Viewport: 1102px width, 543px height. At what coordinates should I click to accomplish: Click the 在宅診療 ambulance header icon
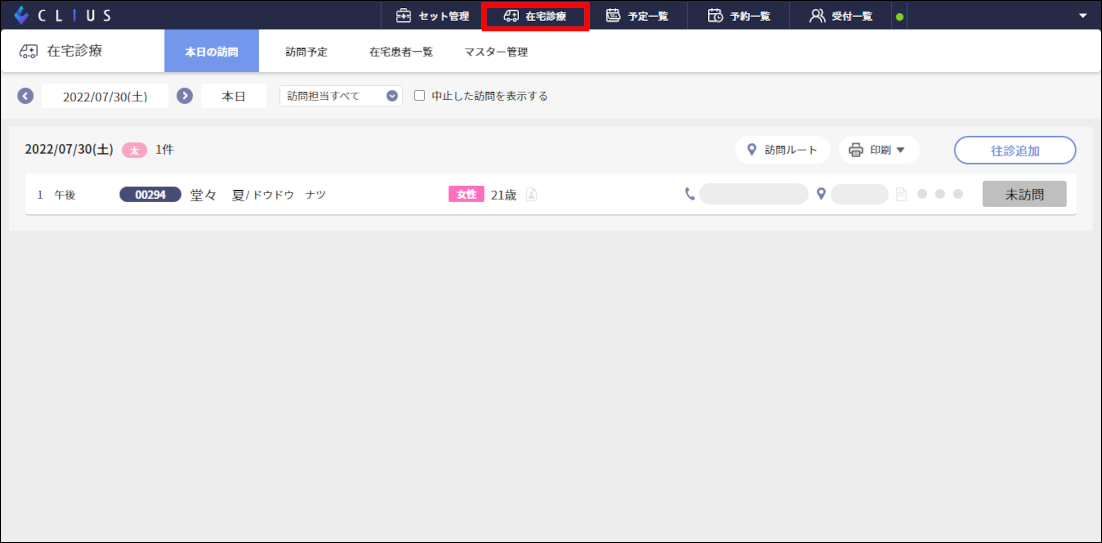[28, 51]
